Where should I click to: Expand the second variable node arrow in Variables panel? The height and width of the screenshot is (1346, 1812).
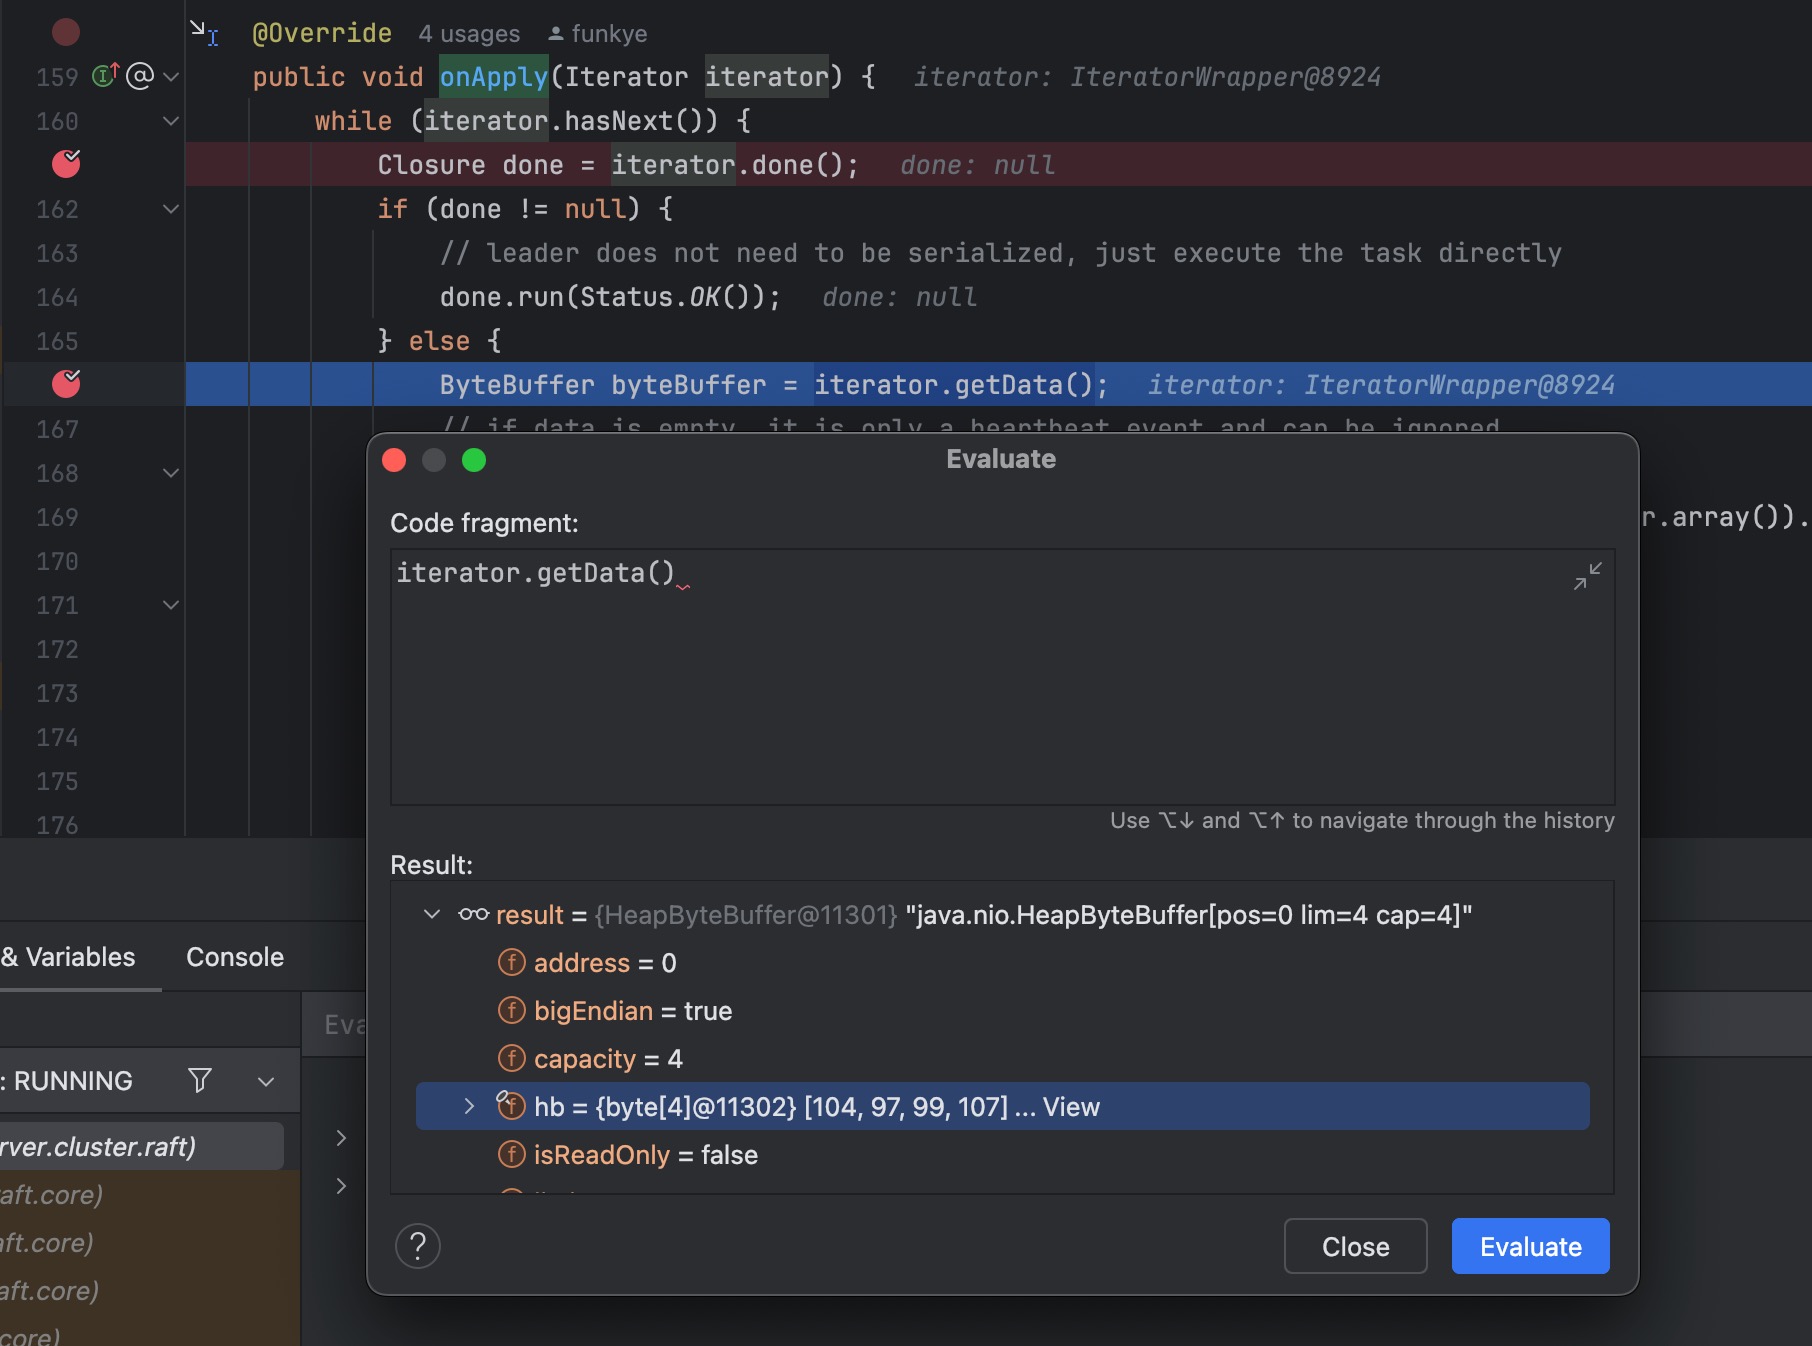[341, 1186]
